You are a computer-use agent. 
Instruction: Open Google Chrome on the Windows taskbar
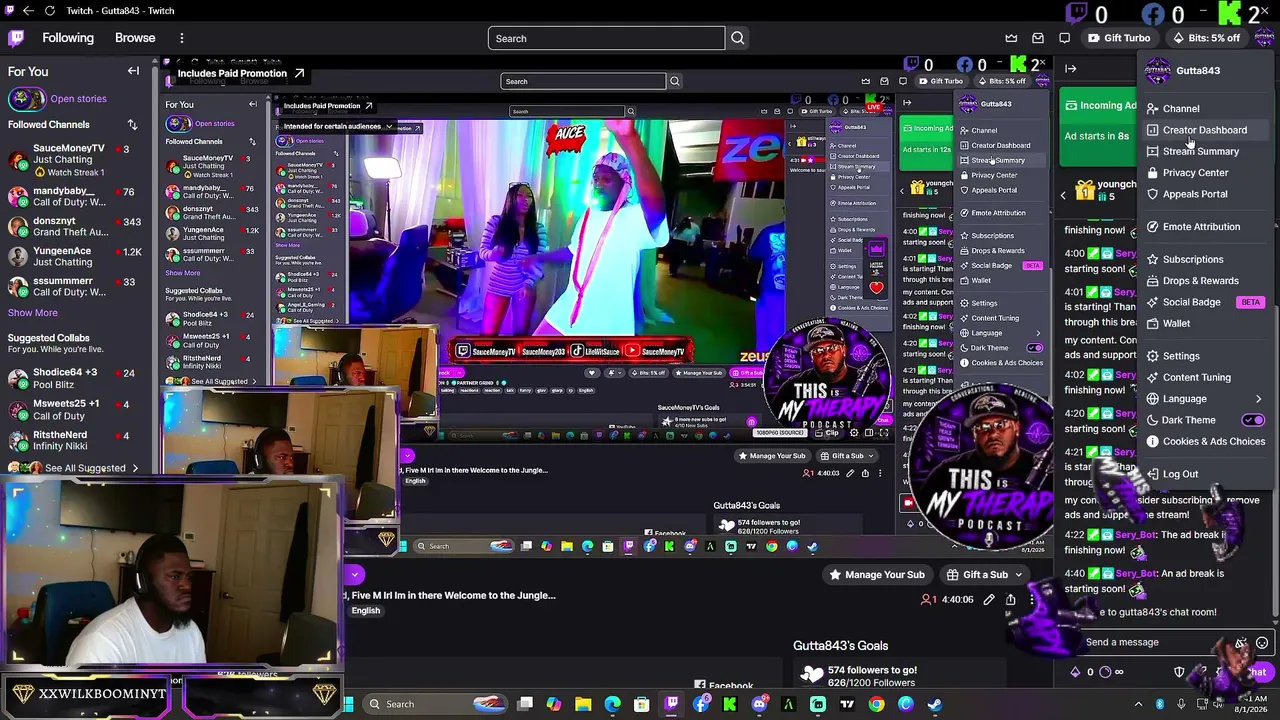click(876, 704)
